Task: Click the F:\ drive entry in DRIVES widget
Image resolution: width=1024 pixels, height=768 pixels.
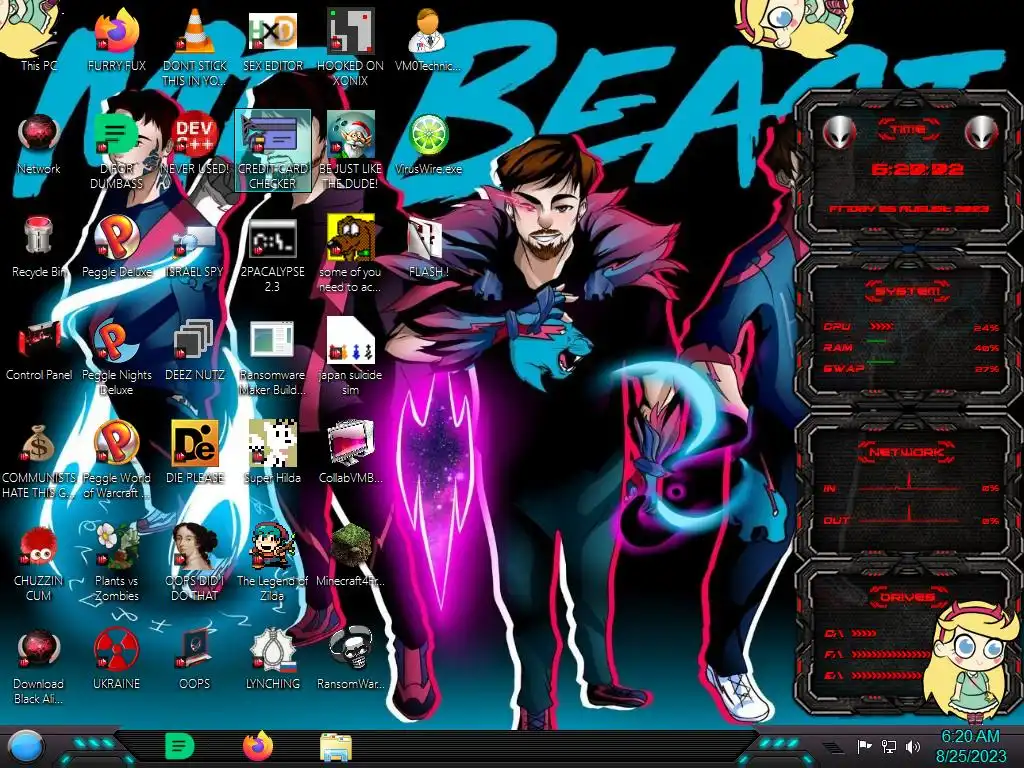Action: pos(876,654)
